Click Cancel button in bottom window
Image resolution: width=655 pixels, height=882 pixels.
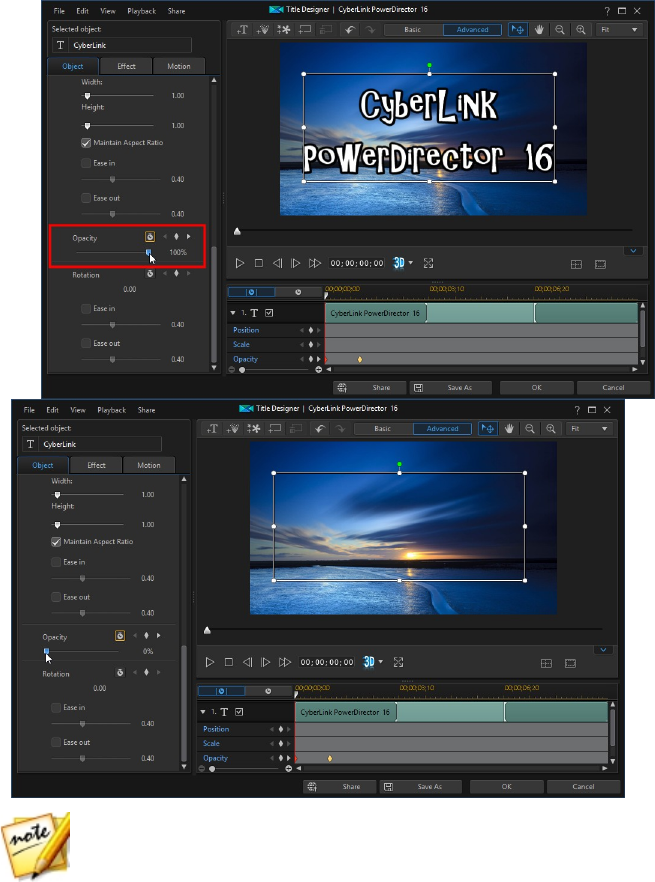(583, 786)
